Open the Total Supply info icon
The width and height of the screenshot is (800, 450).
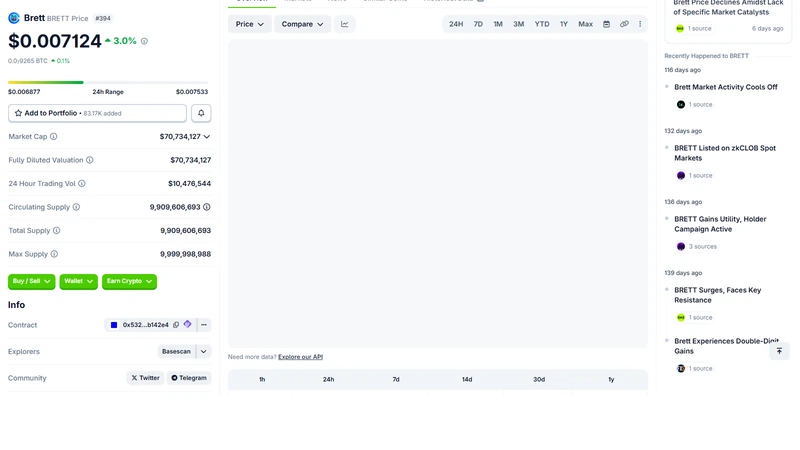tap(57, 231)
